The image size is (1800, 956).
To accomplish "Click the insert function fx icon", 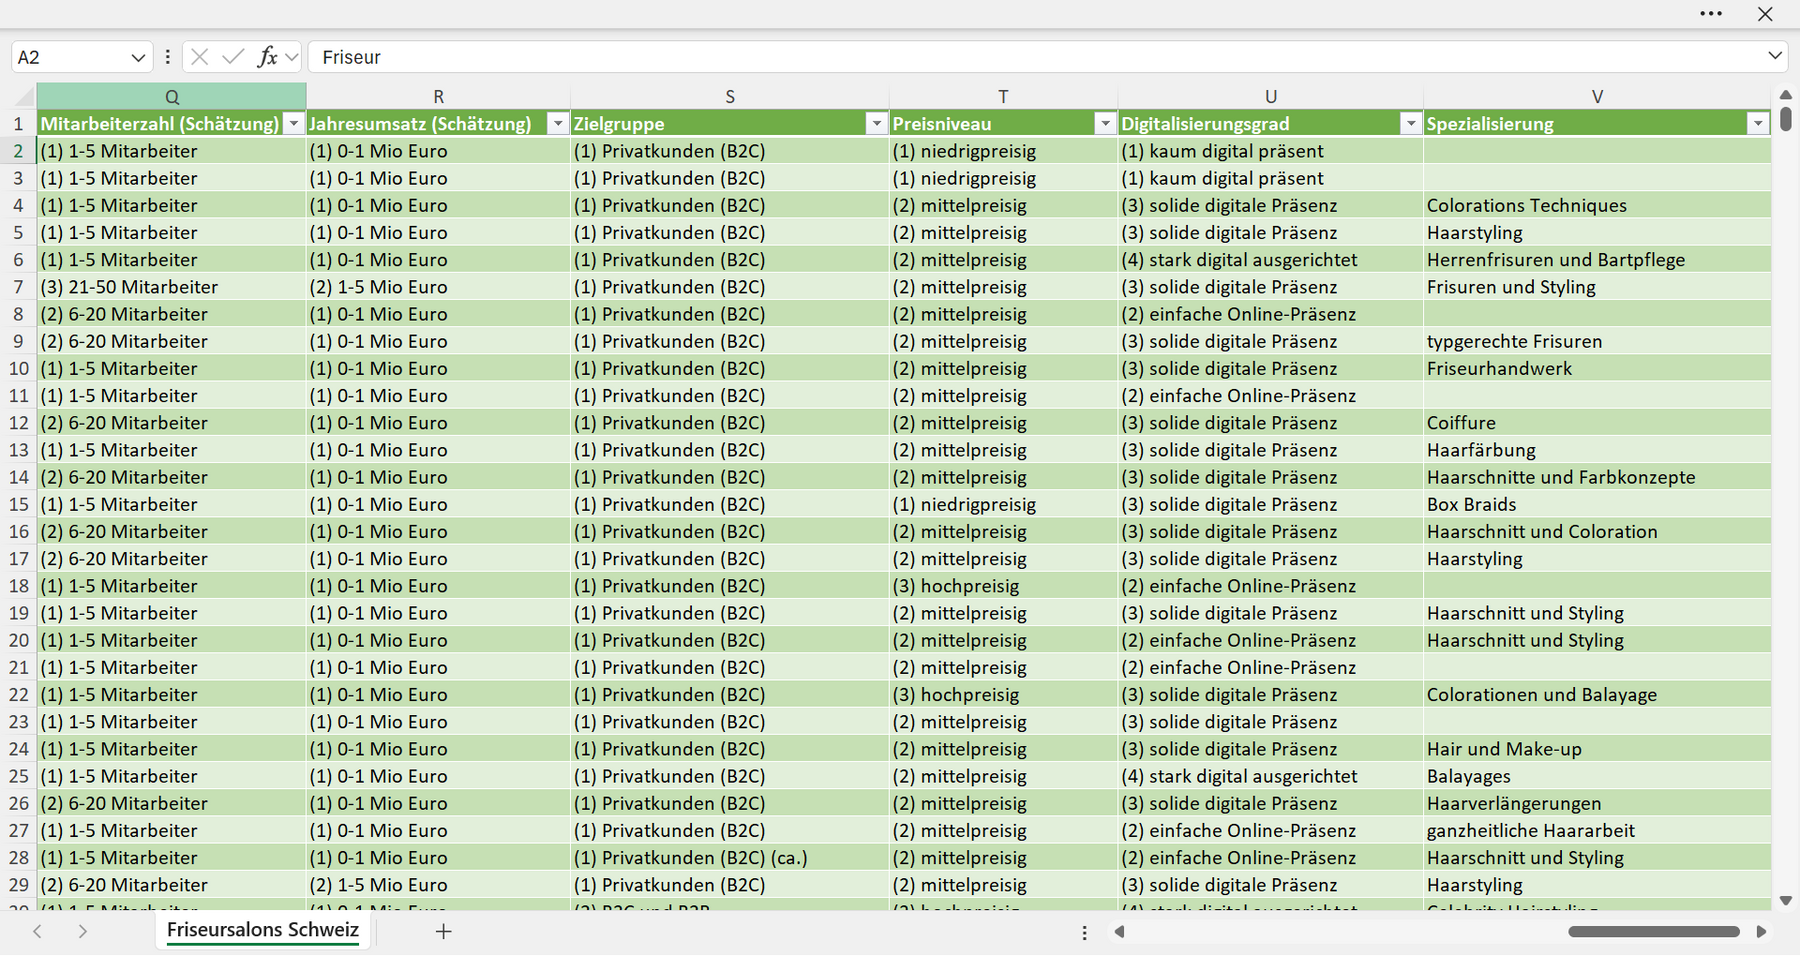I will coord(267,57).
